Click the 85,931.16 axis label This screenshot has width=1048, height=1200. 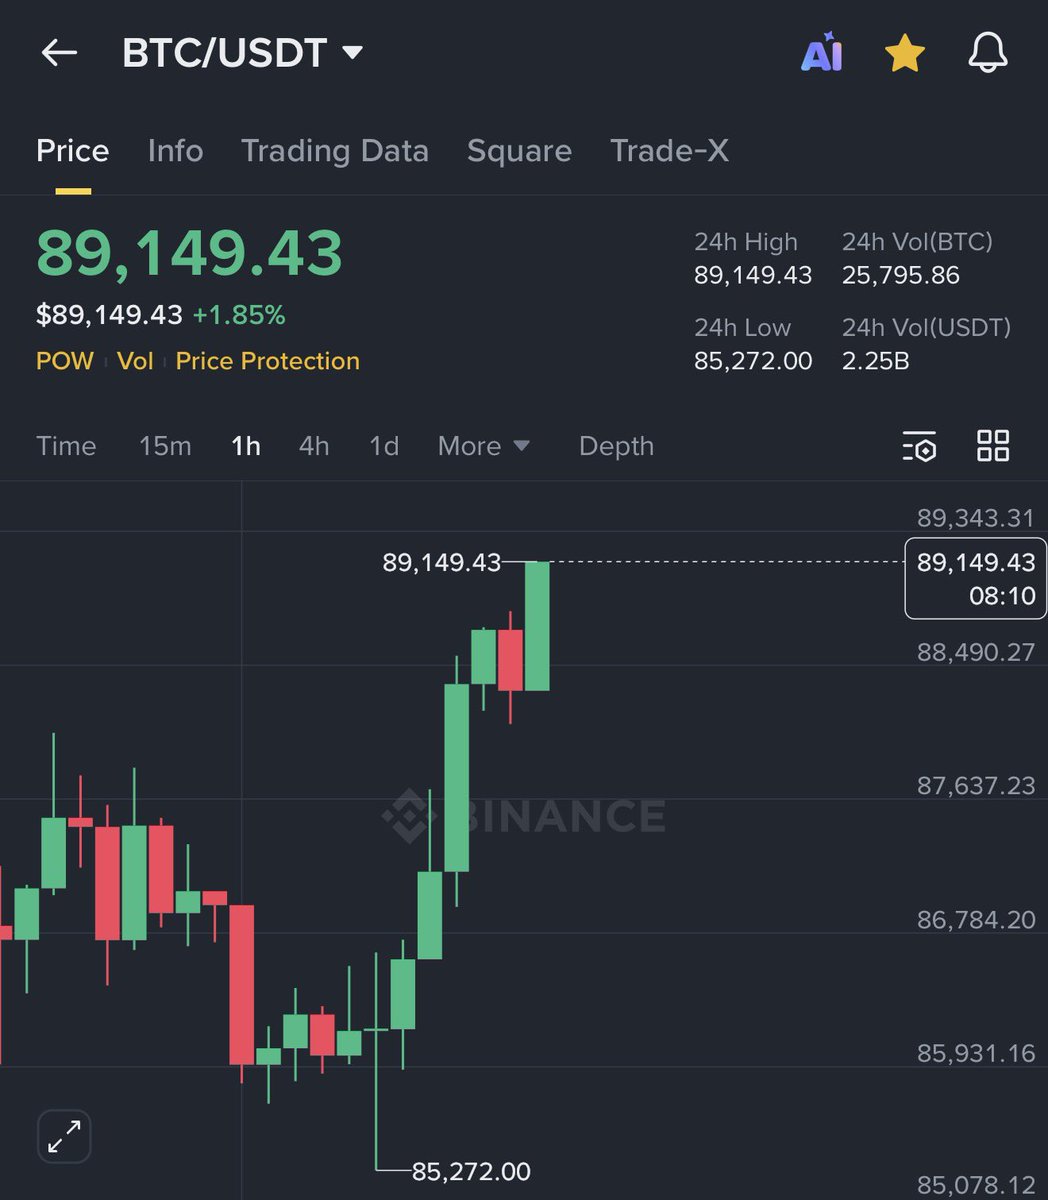pos(976,1053)
